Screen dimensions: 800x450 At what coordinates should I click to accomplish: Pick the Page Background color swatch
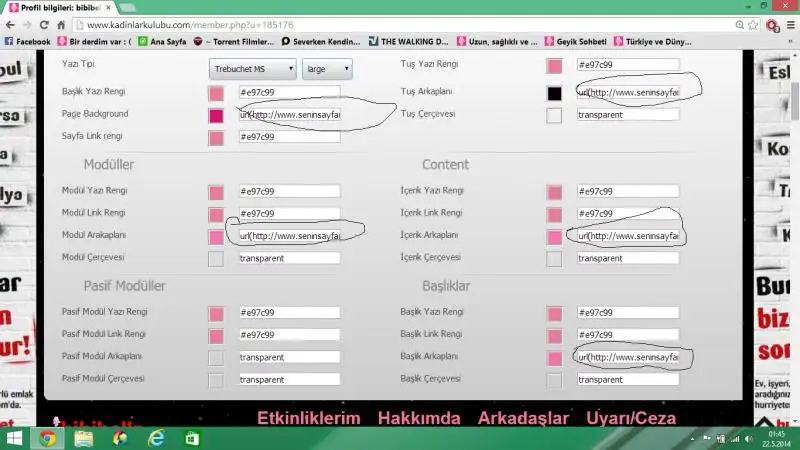tap(216, 115)
